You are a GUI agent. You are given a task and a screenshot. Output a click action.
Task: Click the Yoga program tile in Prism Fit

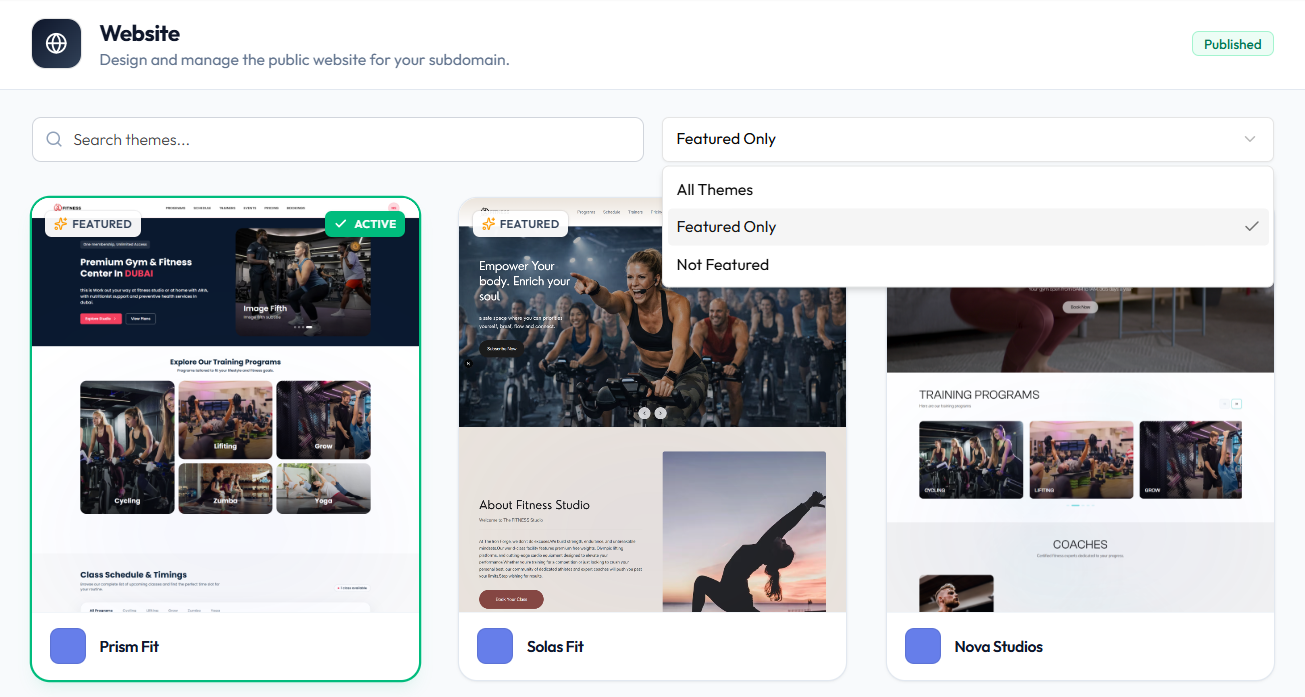click(323, 488)
